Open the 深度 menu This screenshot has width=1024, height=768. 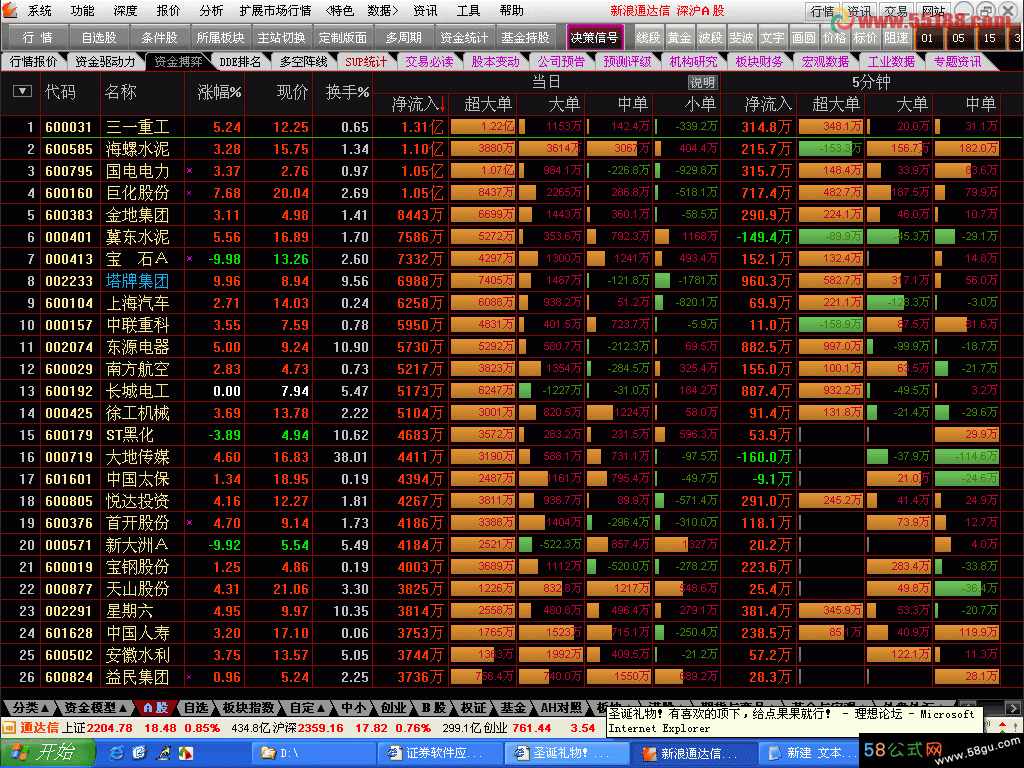pyautogui.click(x=125, y=10)
